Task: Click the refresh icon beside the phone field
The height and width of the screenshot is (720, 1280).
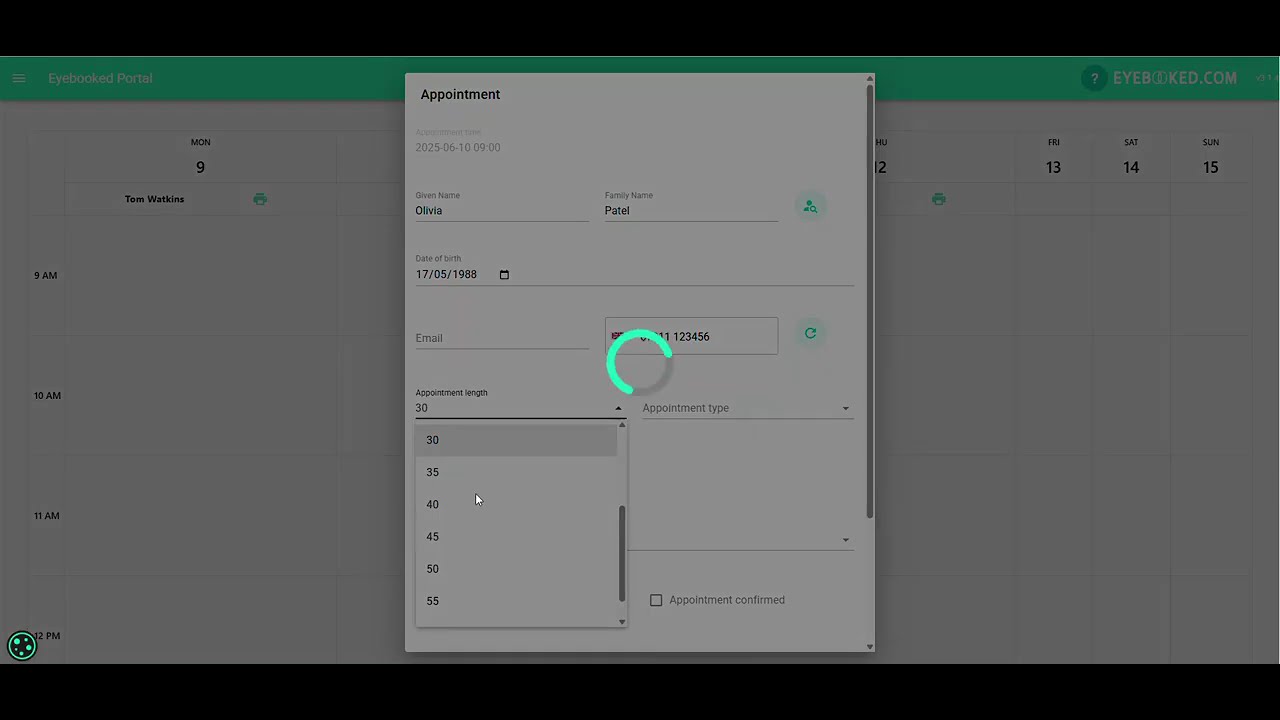Action: point(810,333)
